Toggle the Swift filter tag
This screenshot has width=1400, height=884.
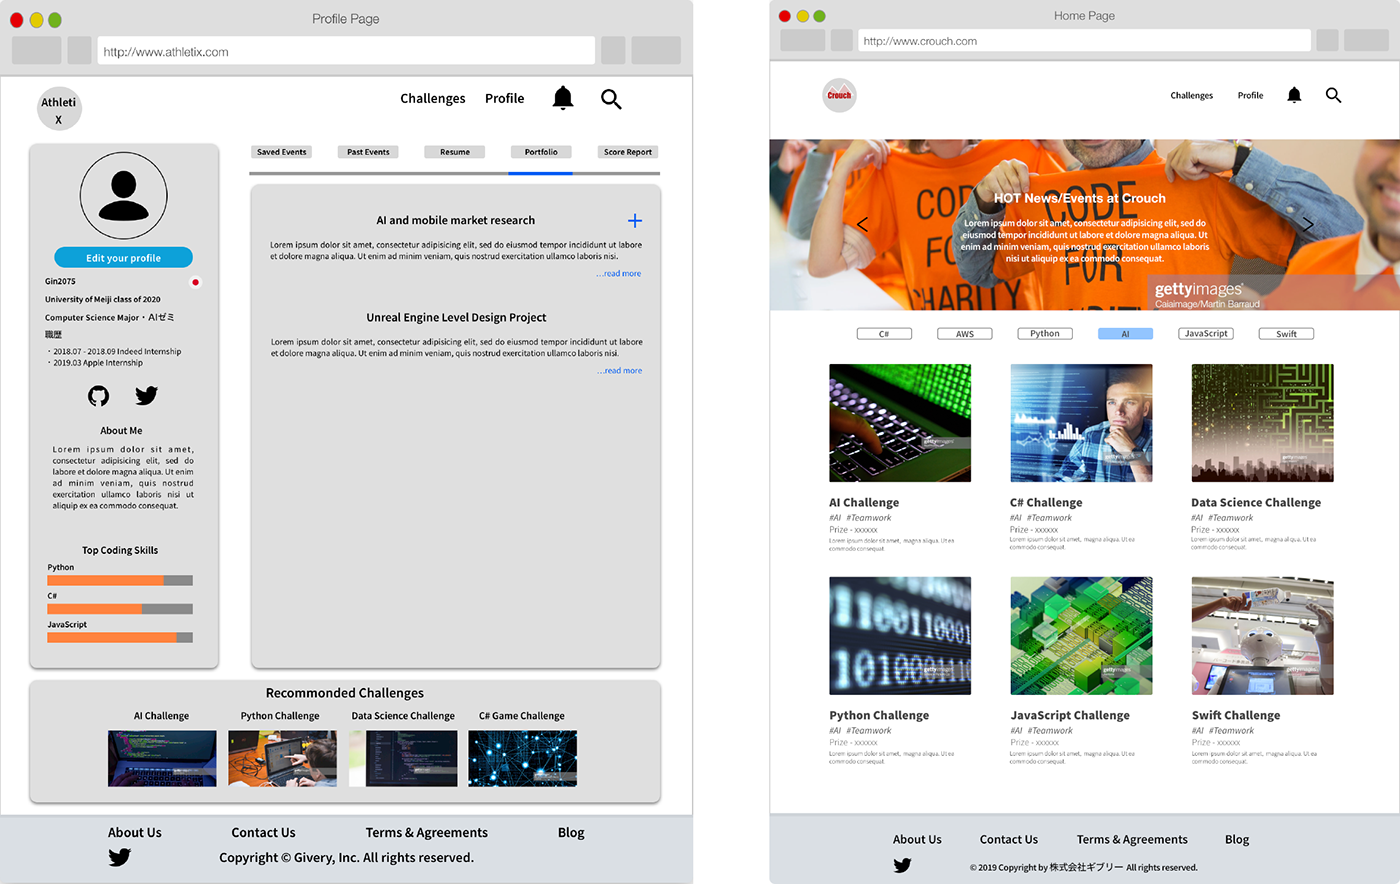[1286, 334]
